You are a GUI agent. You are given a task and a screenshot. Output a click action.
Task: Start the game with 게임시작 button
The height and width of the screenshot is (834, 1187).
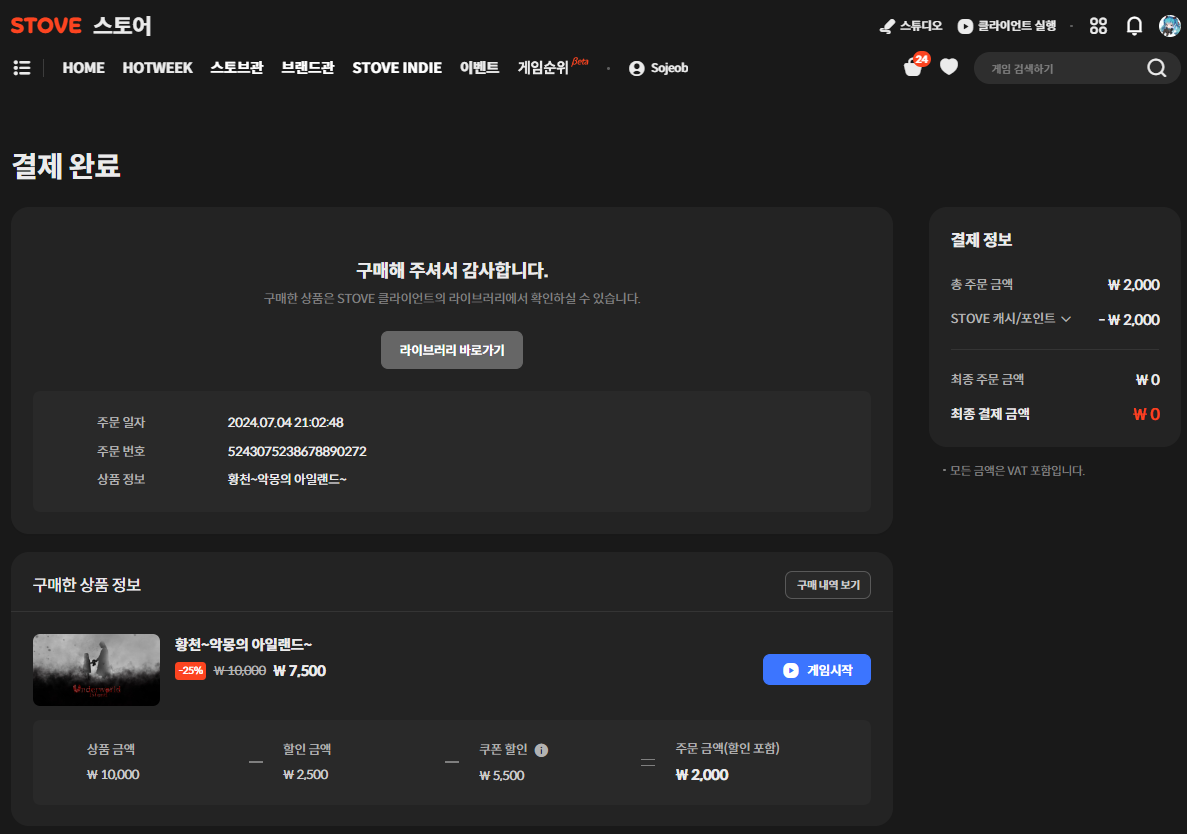click(817, 670)
